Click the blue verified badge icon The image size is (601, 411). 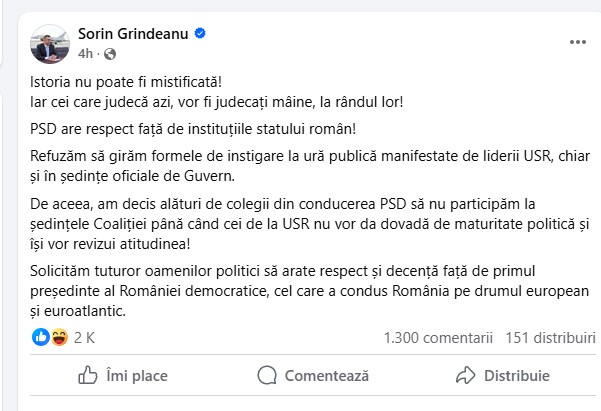(x=200, y=34)
